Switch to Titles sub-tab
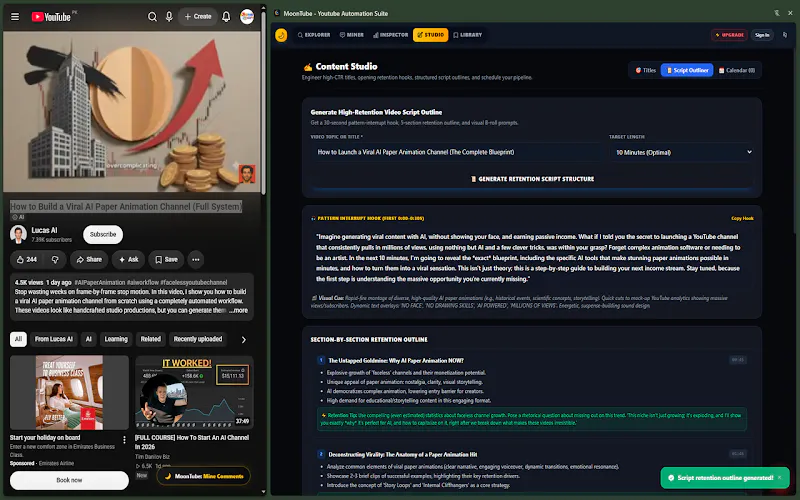 645,70
